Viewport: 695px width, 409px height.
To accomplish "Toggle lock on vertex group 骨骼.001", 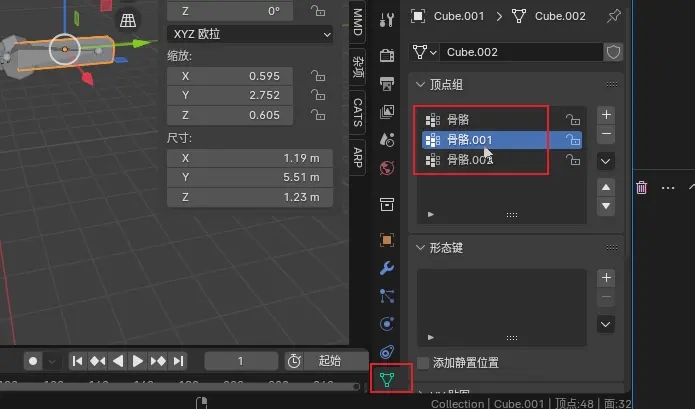I will coord(573,140).
